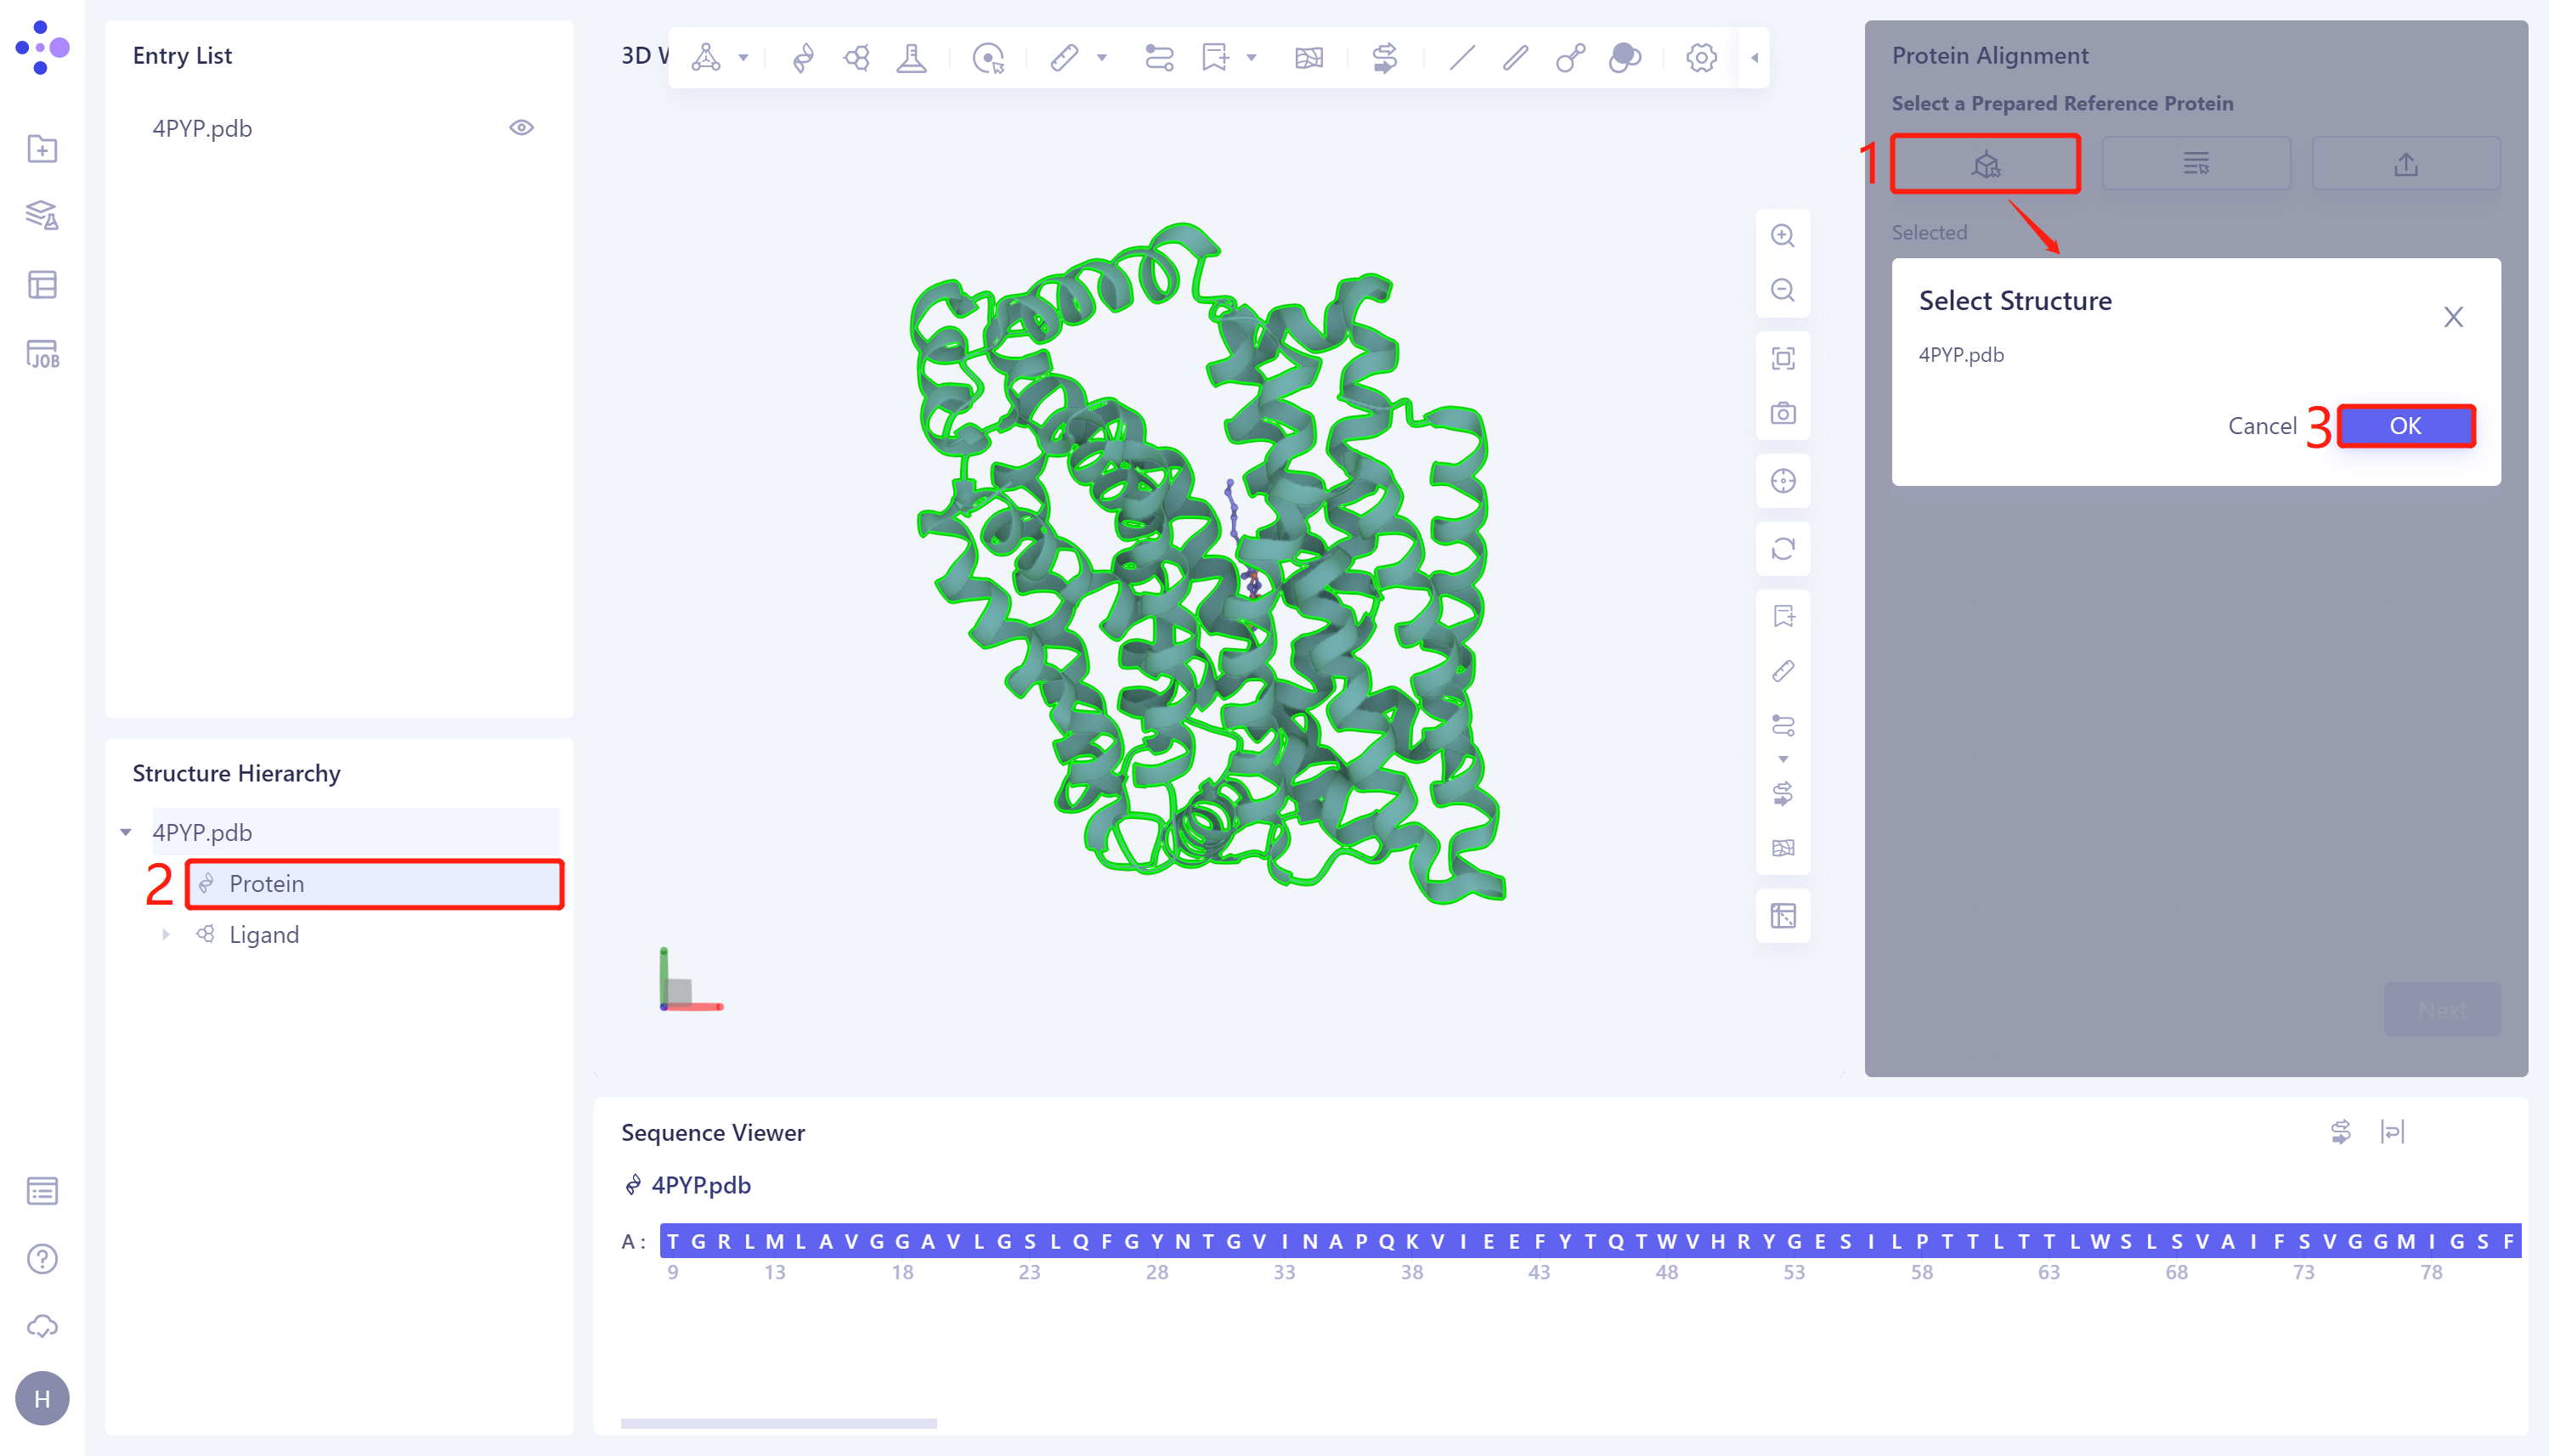2549x1456 pixels.
Task: Reset the view with the refresh icon
Action: [x=1784, y=549]
